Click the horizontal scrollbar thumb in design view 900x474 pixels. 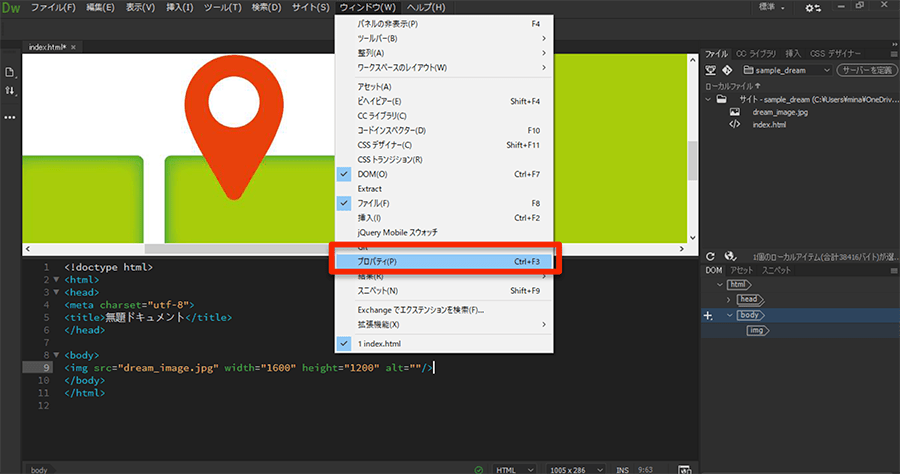[x=241, y=249]
